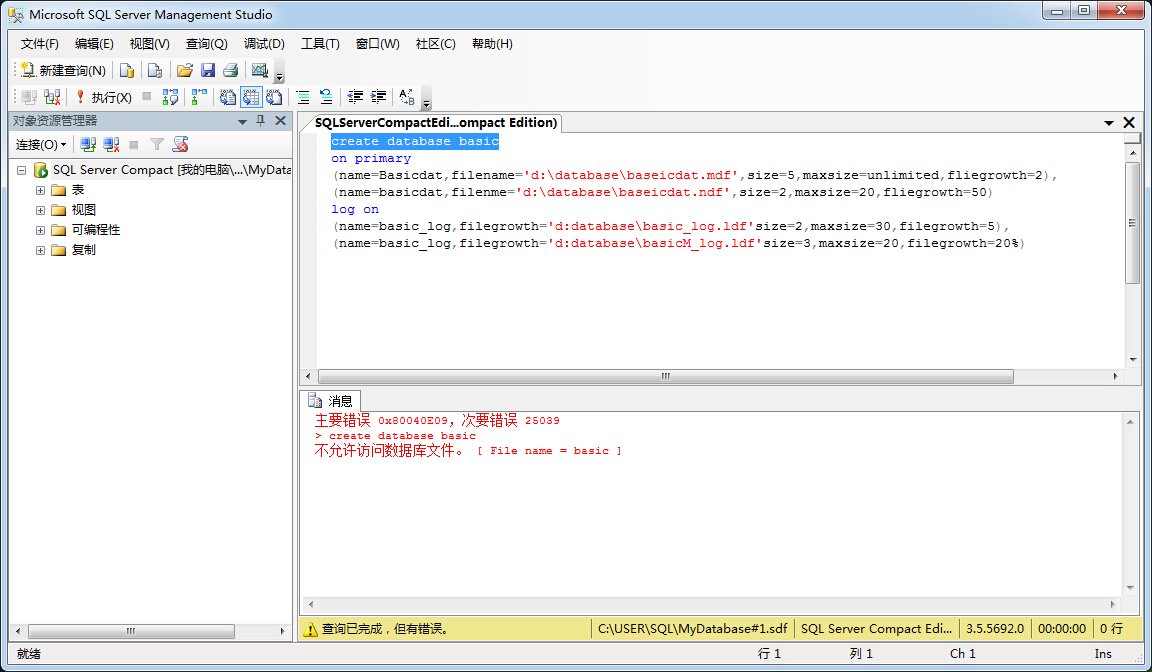Open the 连接(O) dropdown
Image resolution: width=1152 pixels, height=672 pixels.
pyautogui.click(x=41, y=145)
